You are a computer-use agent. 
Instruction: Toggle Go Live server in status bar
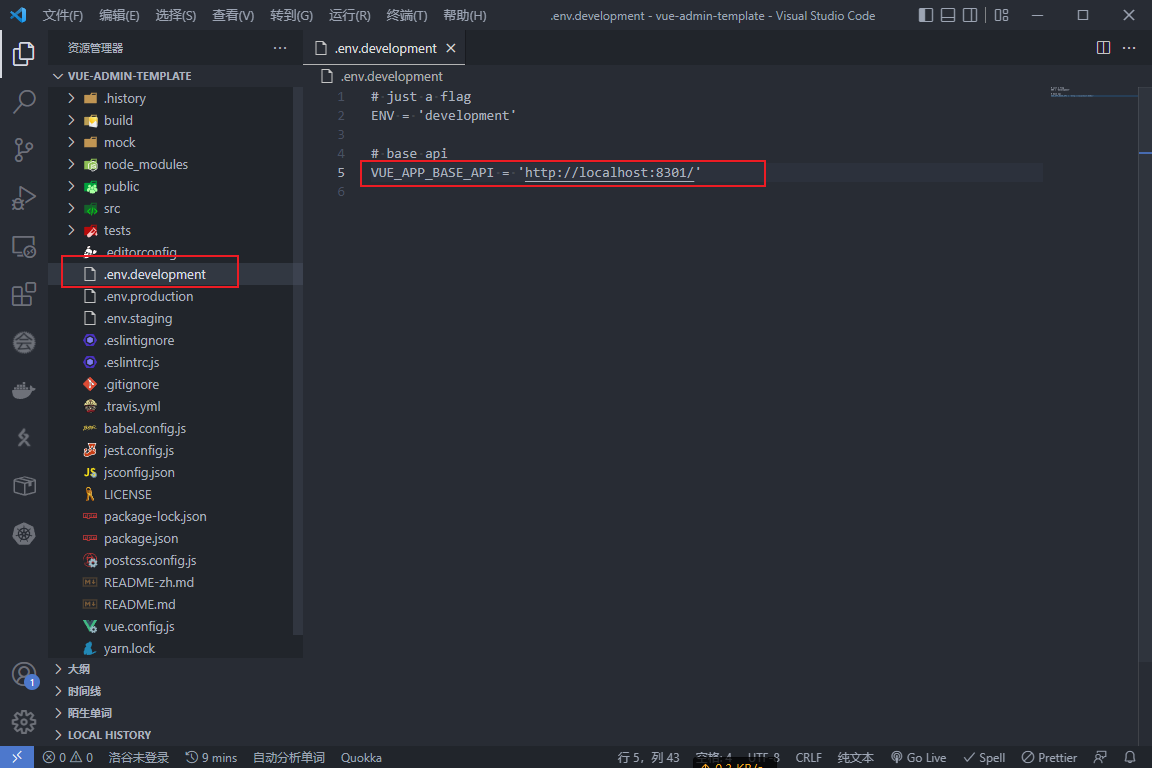click(x=918, y=757)
